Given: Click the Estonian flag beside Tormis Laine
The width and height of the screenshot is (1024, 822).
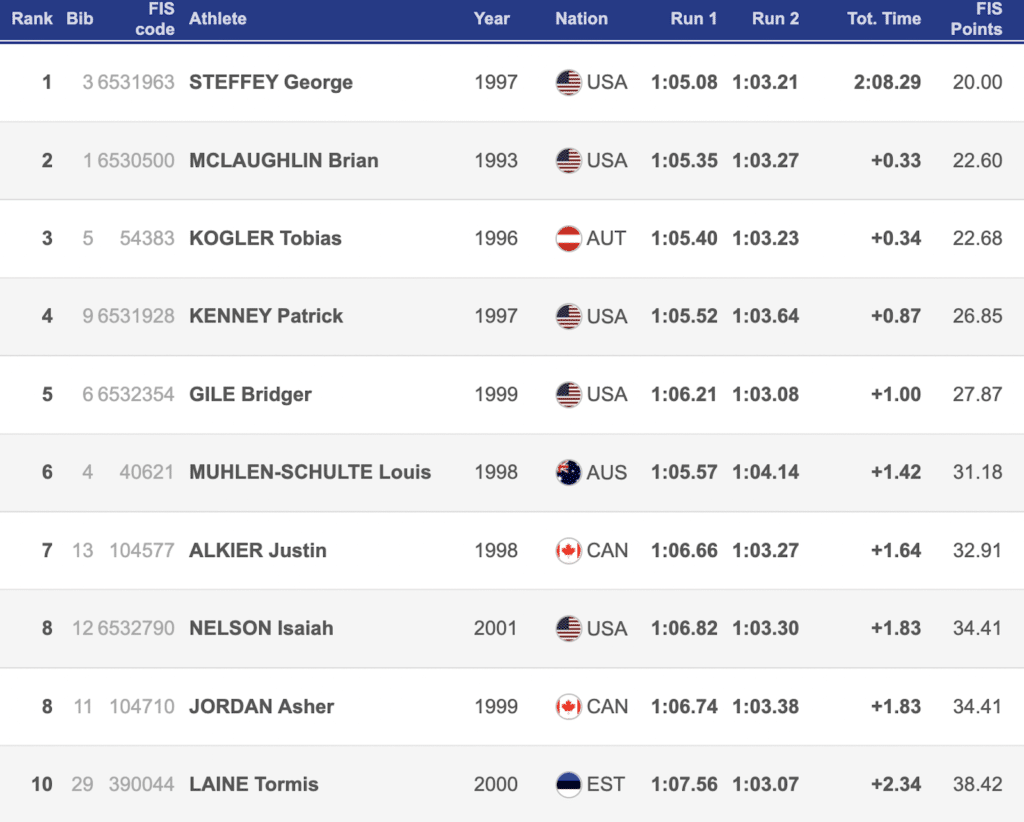Looking at the screenshot, I should (568, 785).
